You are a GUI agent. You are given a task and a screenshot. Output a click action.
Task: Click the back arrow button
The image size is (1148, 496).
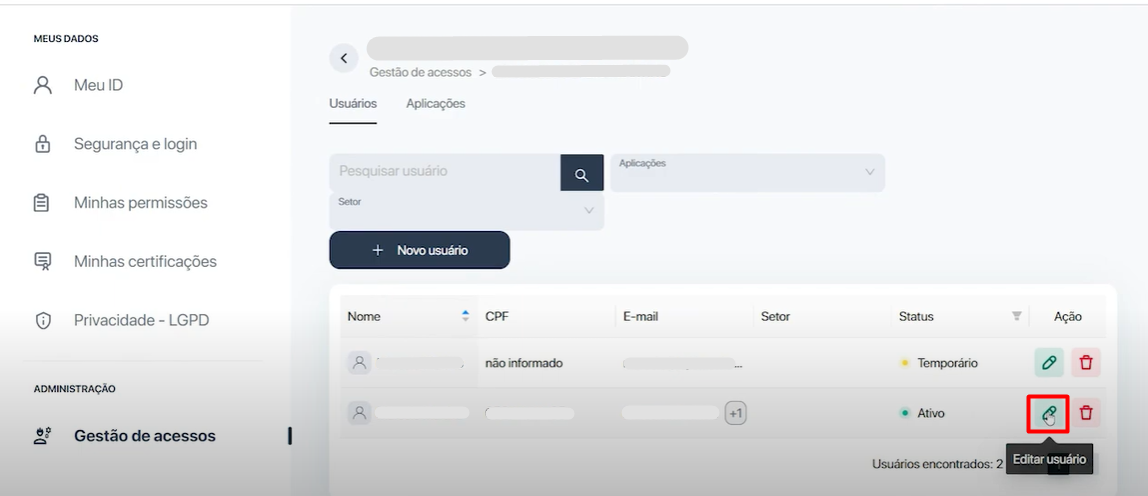tap(343, 58)
